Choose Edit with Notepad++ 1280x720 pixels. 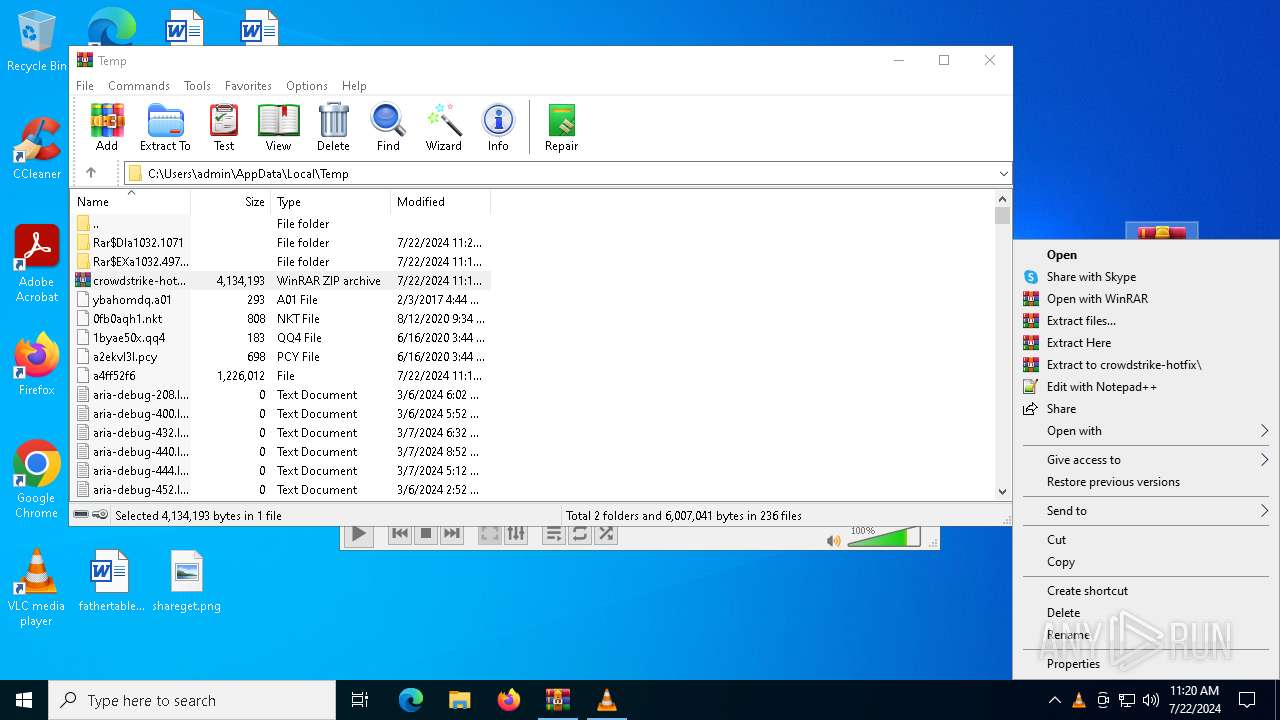tap(1146, 387)
